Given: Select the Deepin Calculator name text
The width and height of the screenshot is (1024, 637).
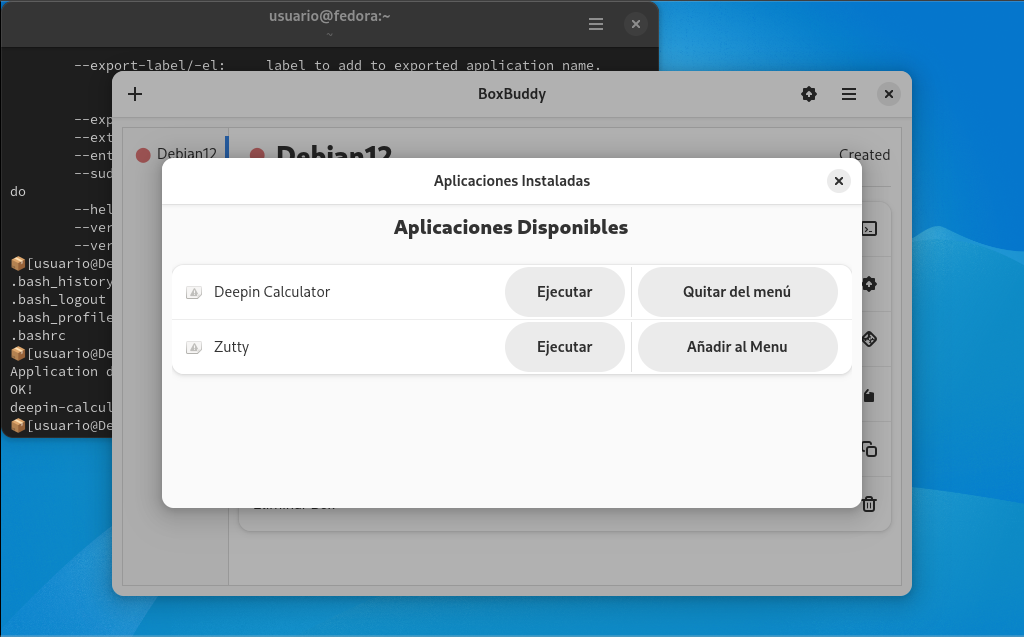Looking at the screenshot, I should 272,292.
